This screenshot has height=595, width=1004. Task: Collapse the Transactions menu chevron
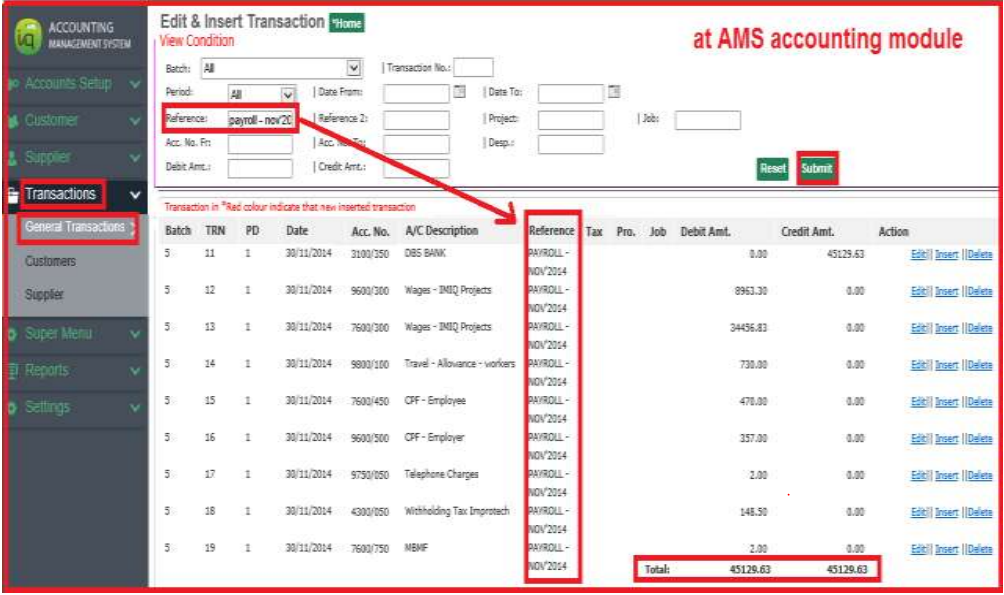(135, 194)
